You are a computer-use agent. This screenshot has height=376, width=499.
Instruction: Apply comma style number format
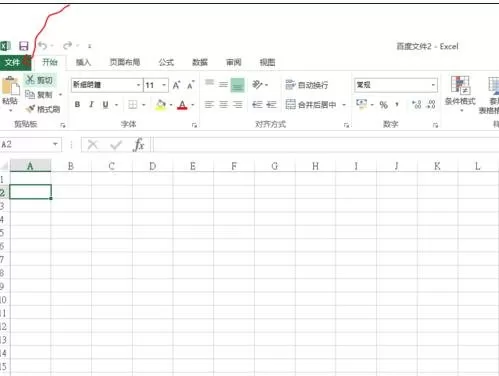click(397, 105)
